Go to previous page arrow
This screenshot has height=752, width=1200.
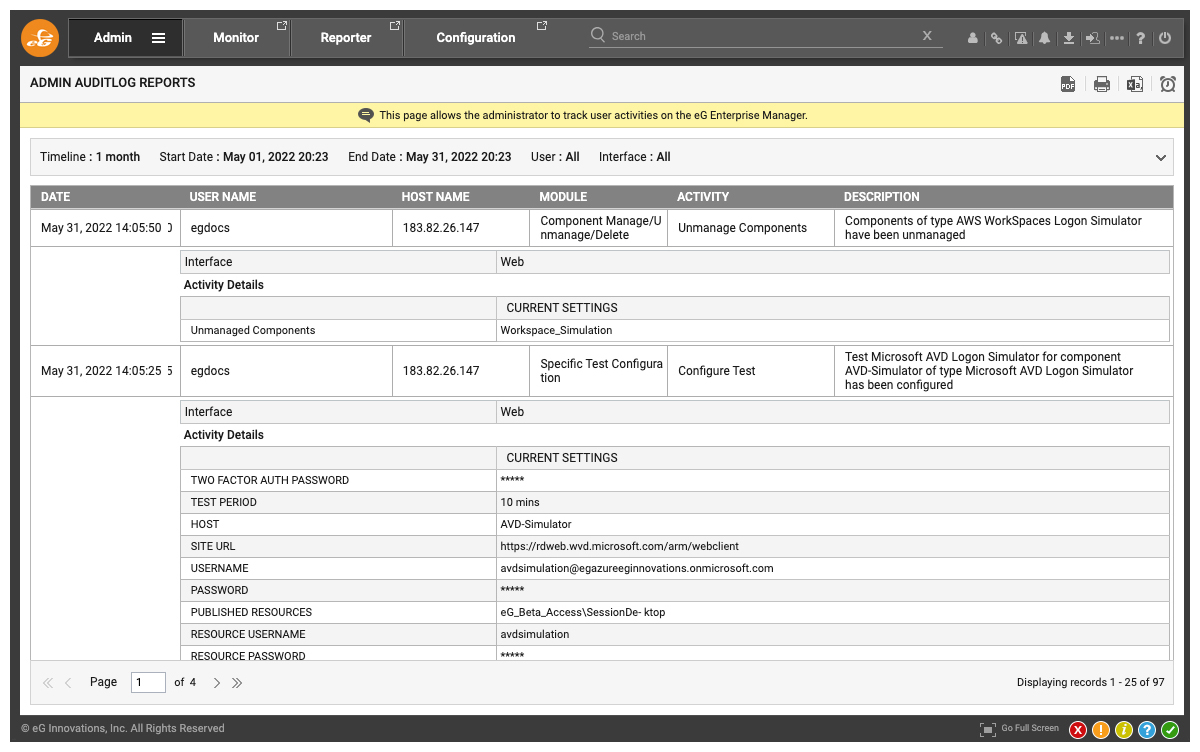click(68, 683)
